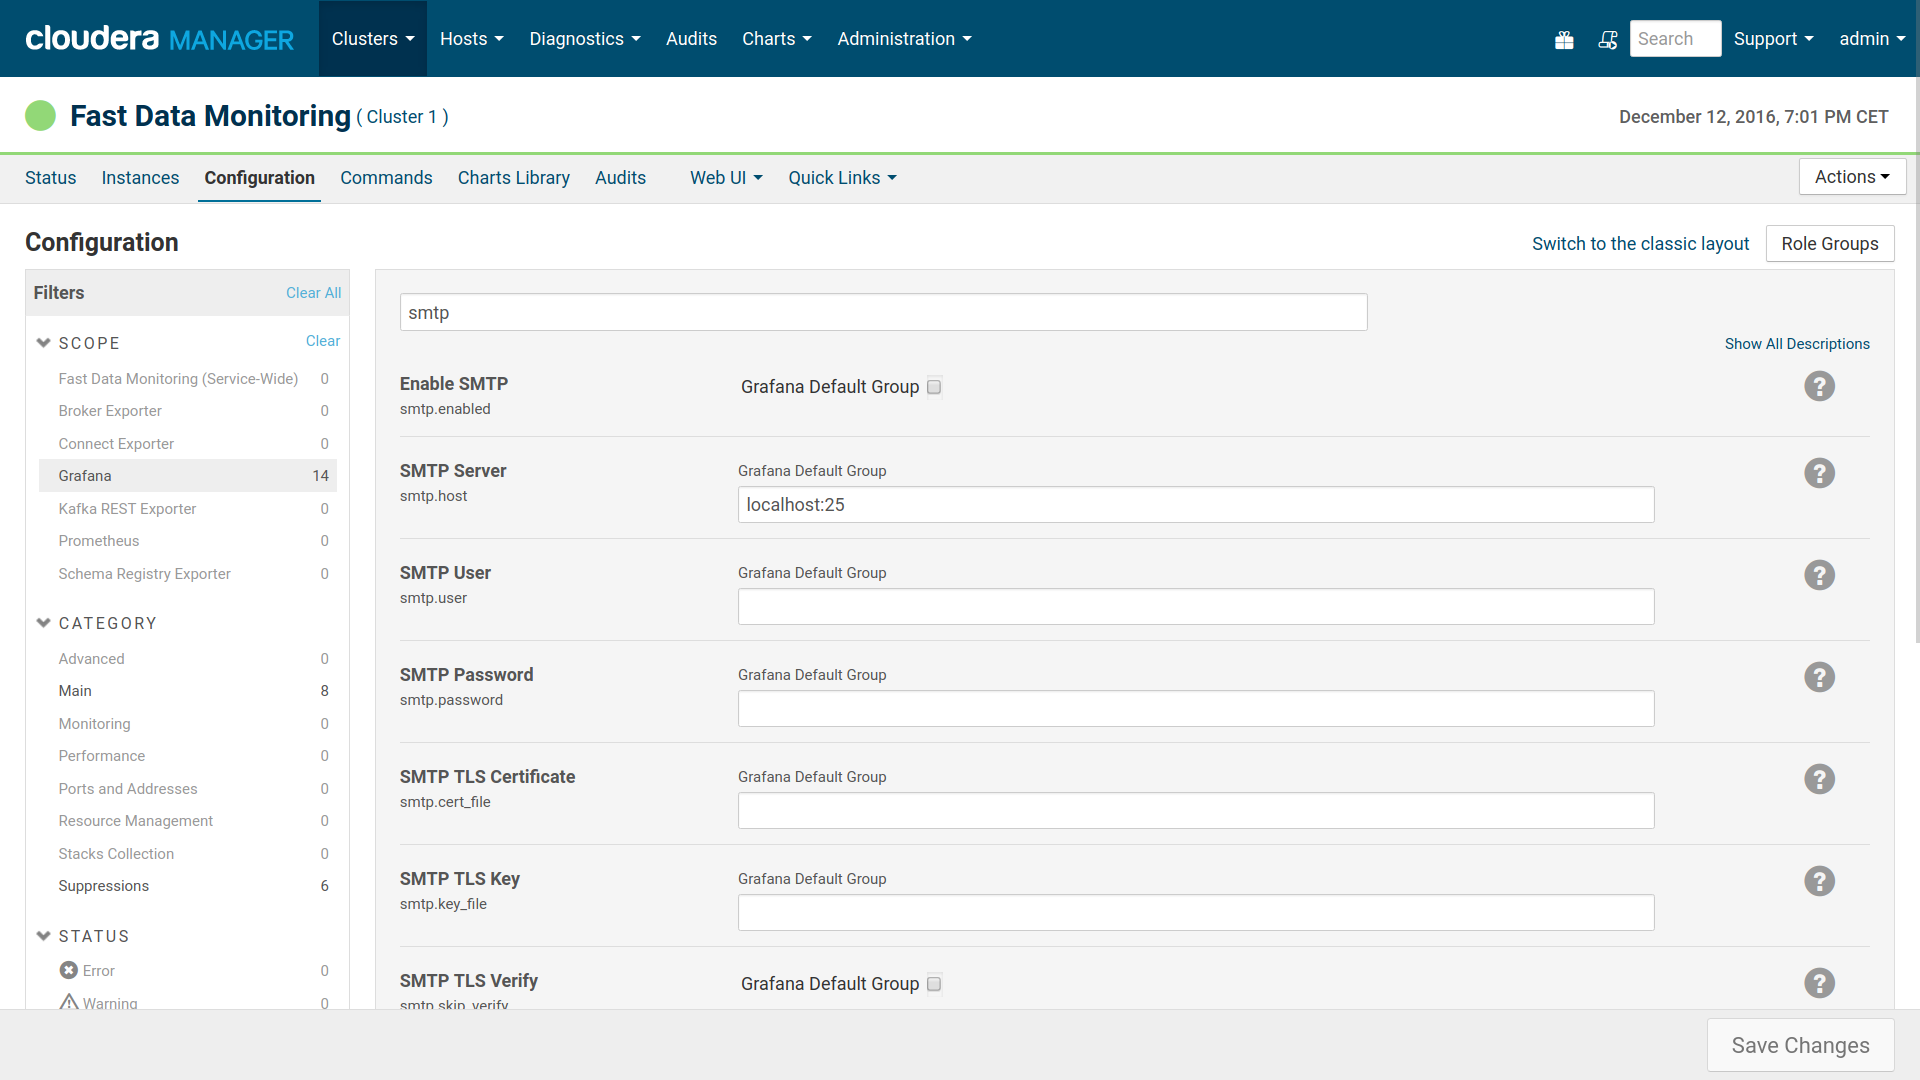Open help for SMTP TLS Key

click(x=1819, y=881)
